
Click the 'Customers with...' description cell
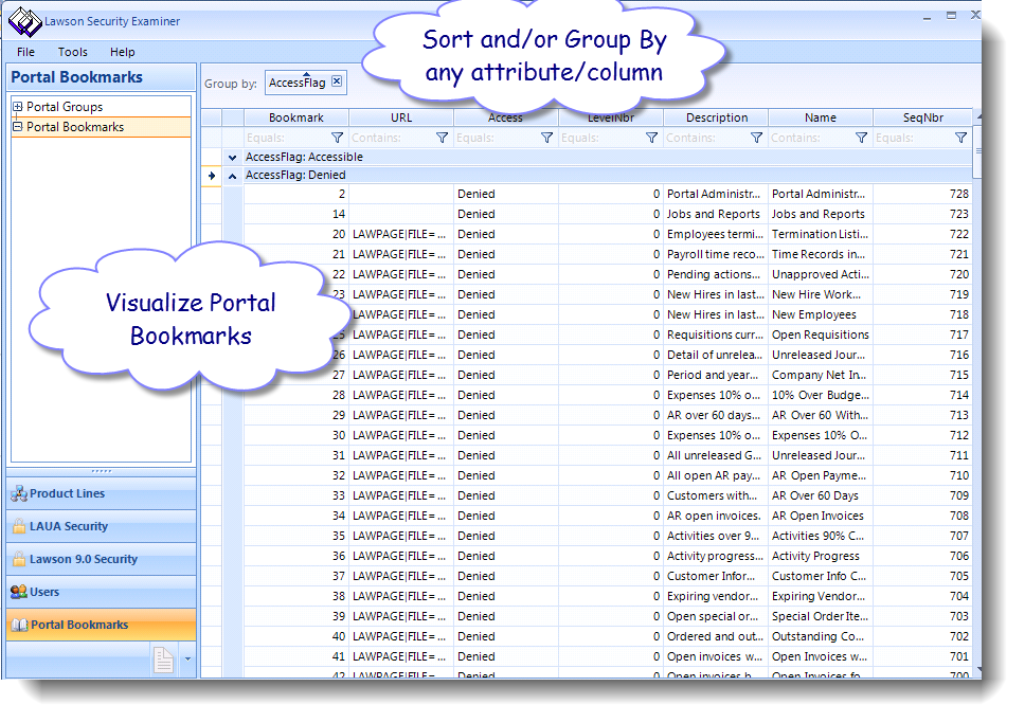[716, 495]
